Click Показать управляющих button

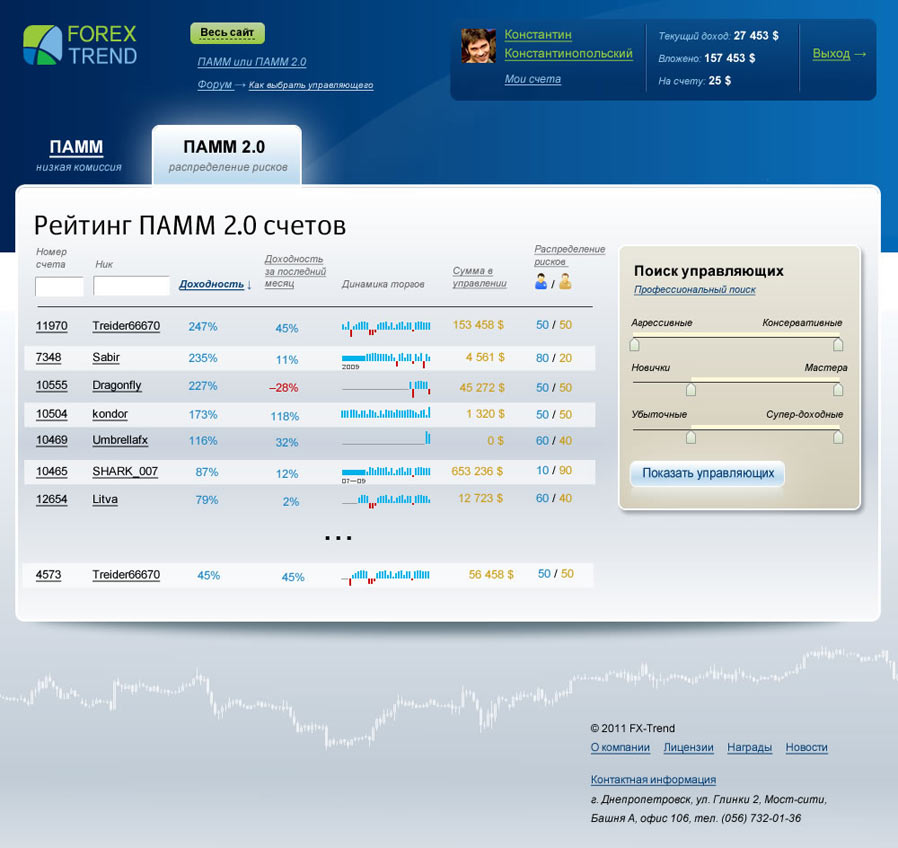pyautogui.click(x=707, y=473)
